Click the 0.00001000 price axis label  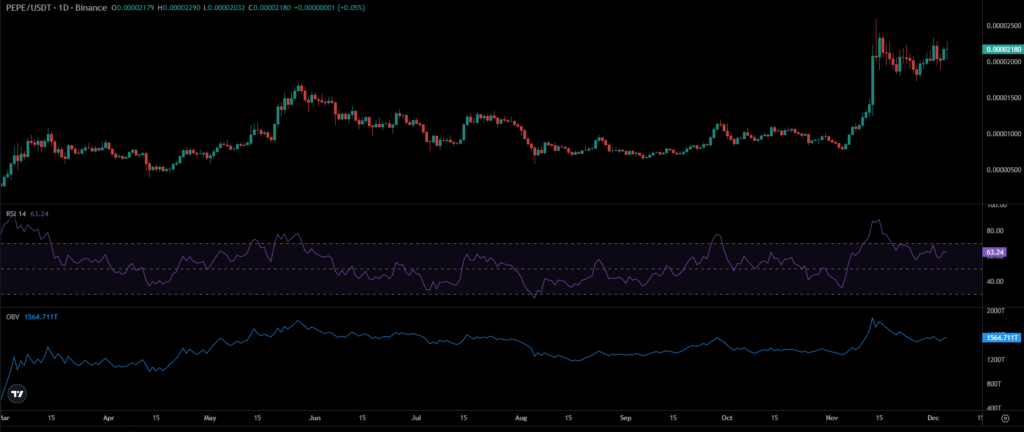(x=1002, y=134)
